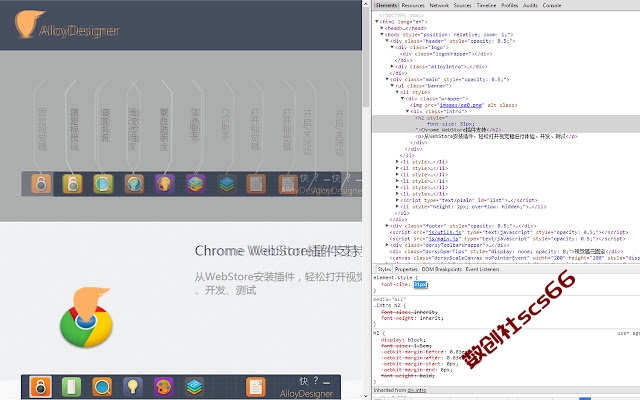The image size is (640, 400).
Task: Select the Event Listeners sidebar tab
Action: [x=482, y=269]
